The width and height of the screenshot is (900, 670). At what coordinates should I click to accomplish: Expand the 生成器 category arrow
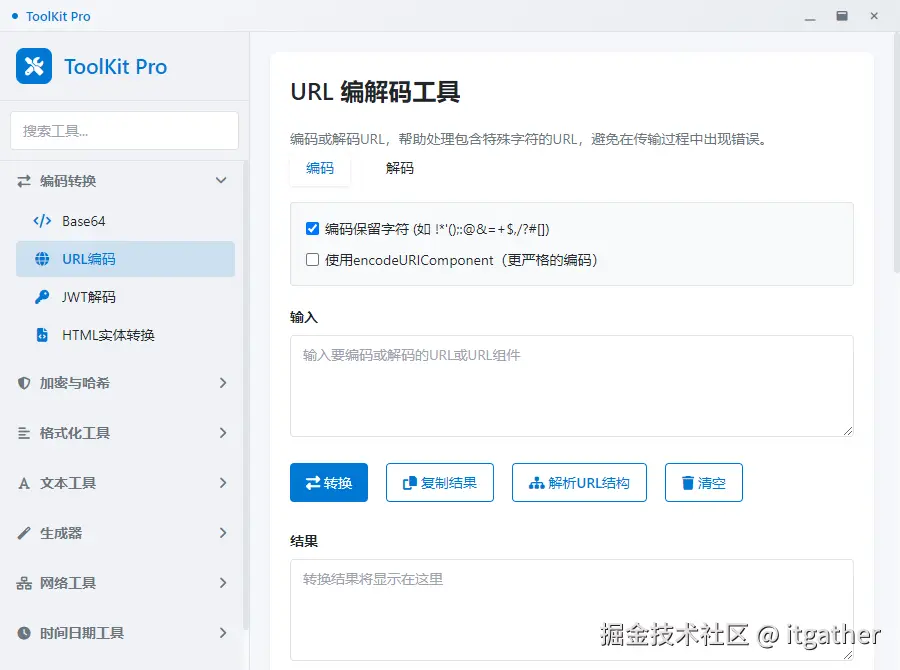(223, 533)
